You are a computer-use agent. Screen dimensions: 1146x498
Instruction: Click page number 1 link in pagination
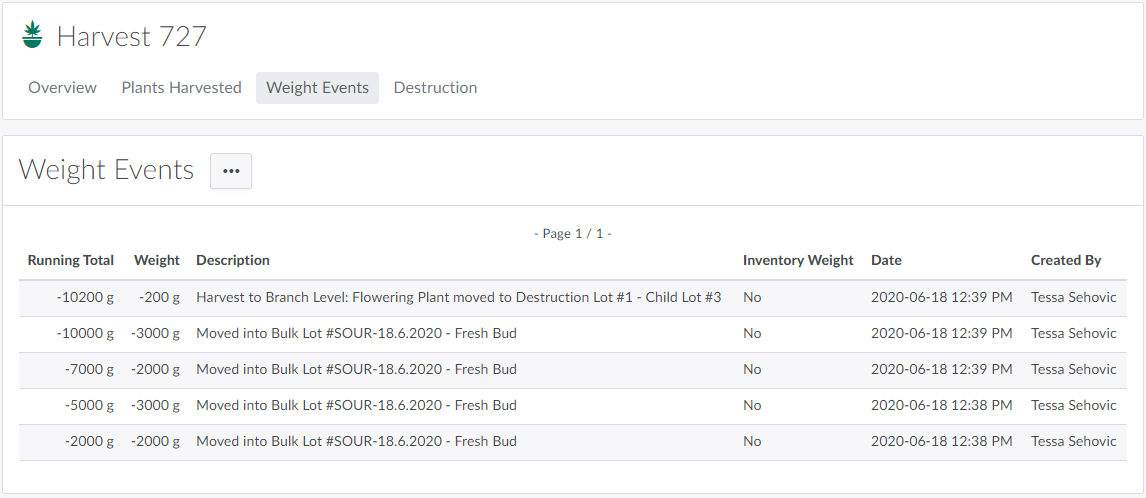[x=600, y=234]
